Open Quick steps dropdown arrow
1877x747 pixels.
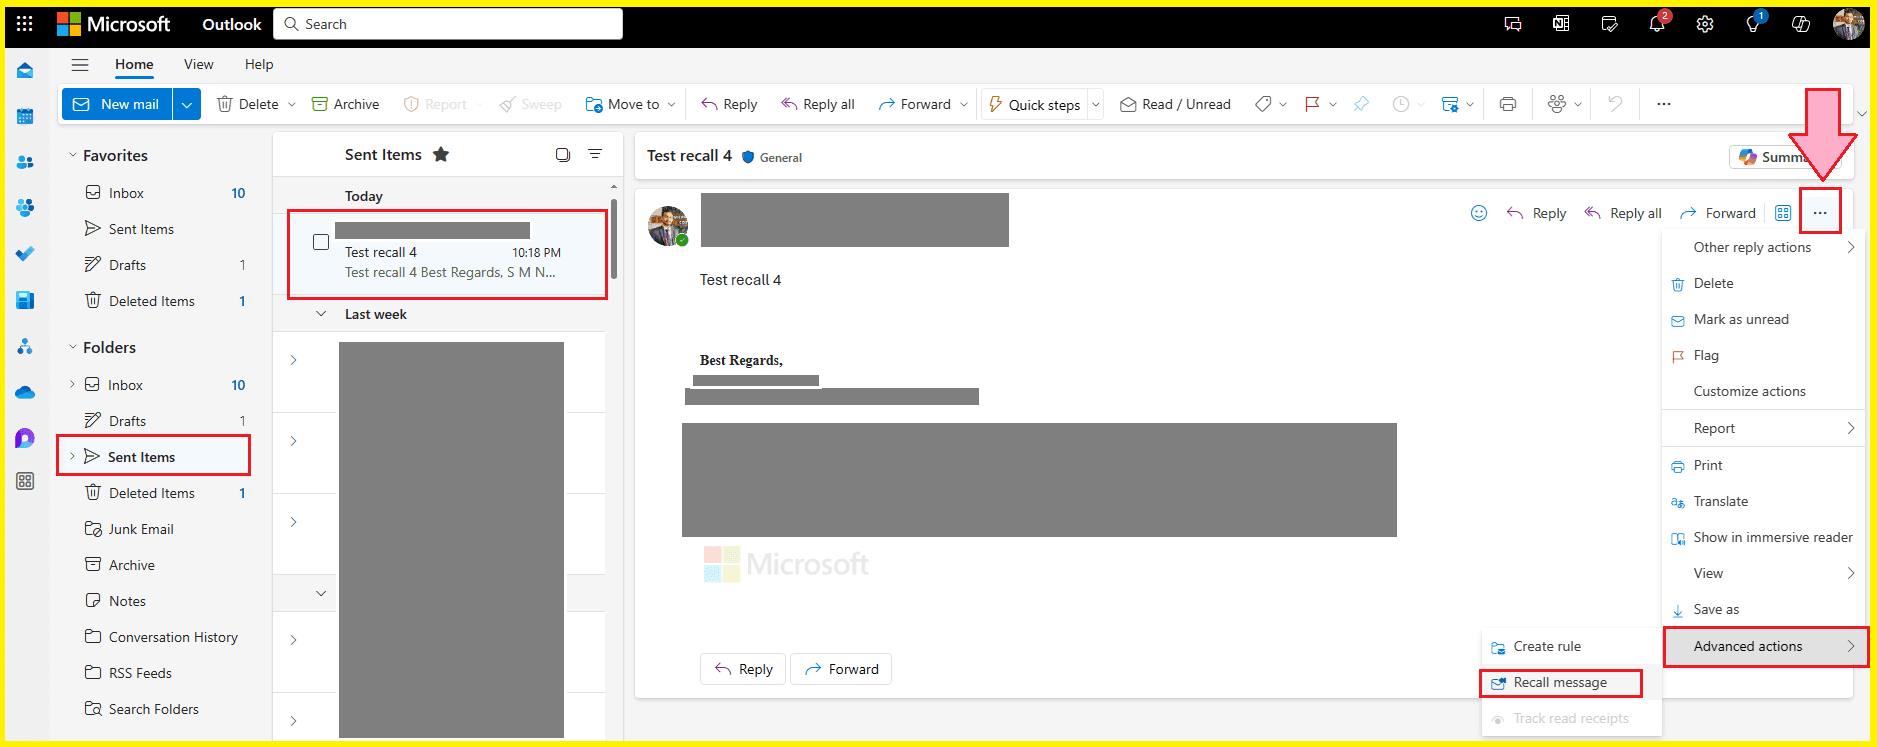[1095, 104]
